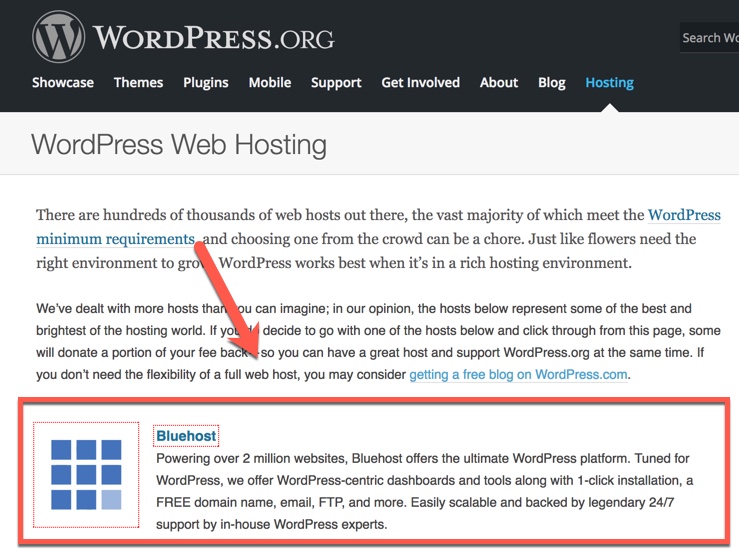Click text 'We've dealt with more hosts'
Viewport: 739px width, 553px height.
117,308
